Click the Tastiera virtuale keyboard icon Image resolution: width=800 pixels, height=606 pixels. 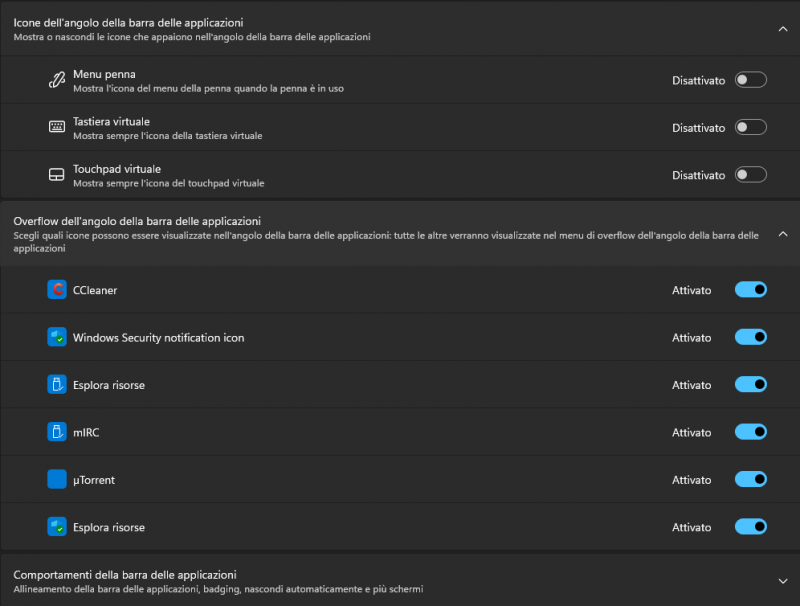pyautogui.click(x=55, y=127)
